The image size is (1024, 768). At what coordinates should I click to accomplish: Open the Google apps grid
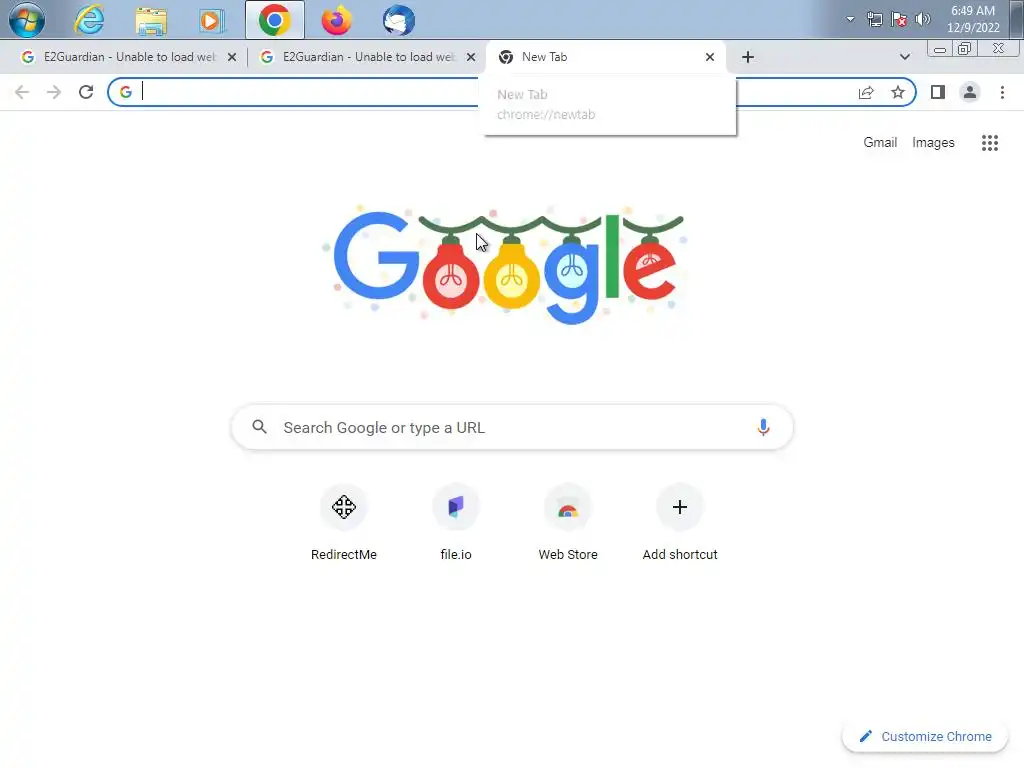pos(989,142)
